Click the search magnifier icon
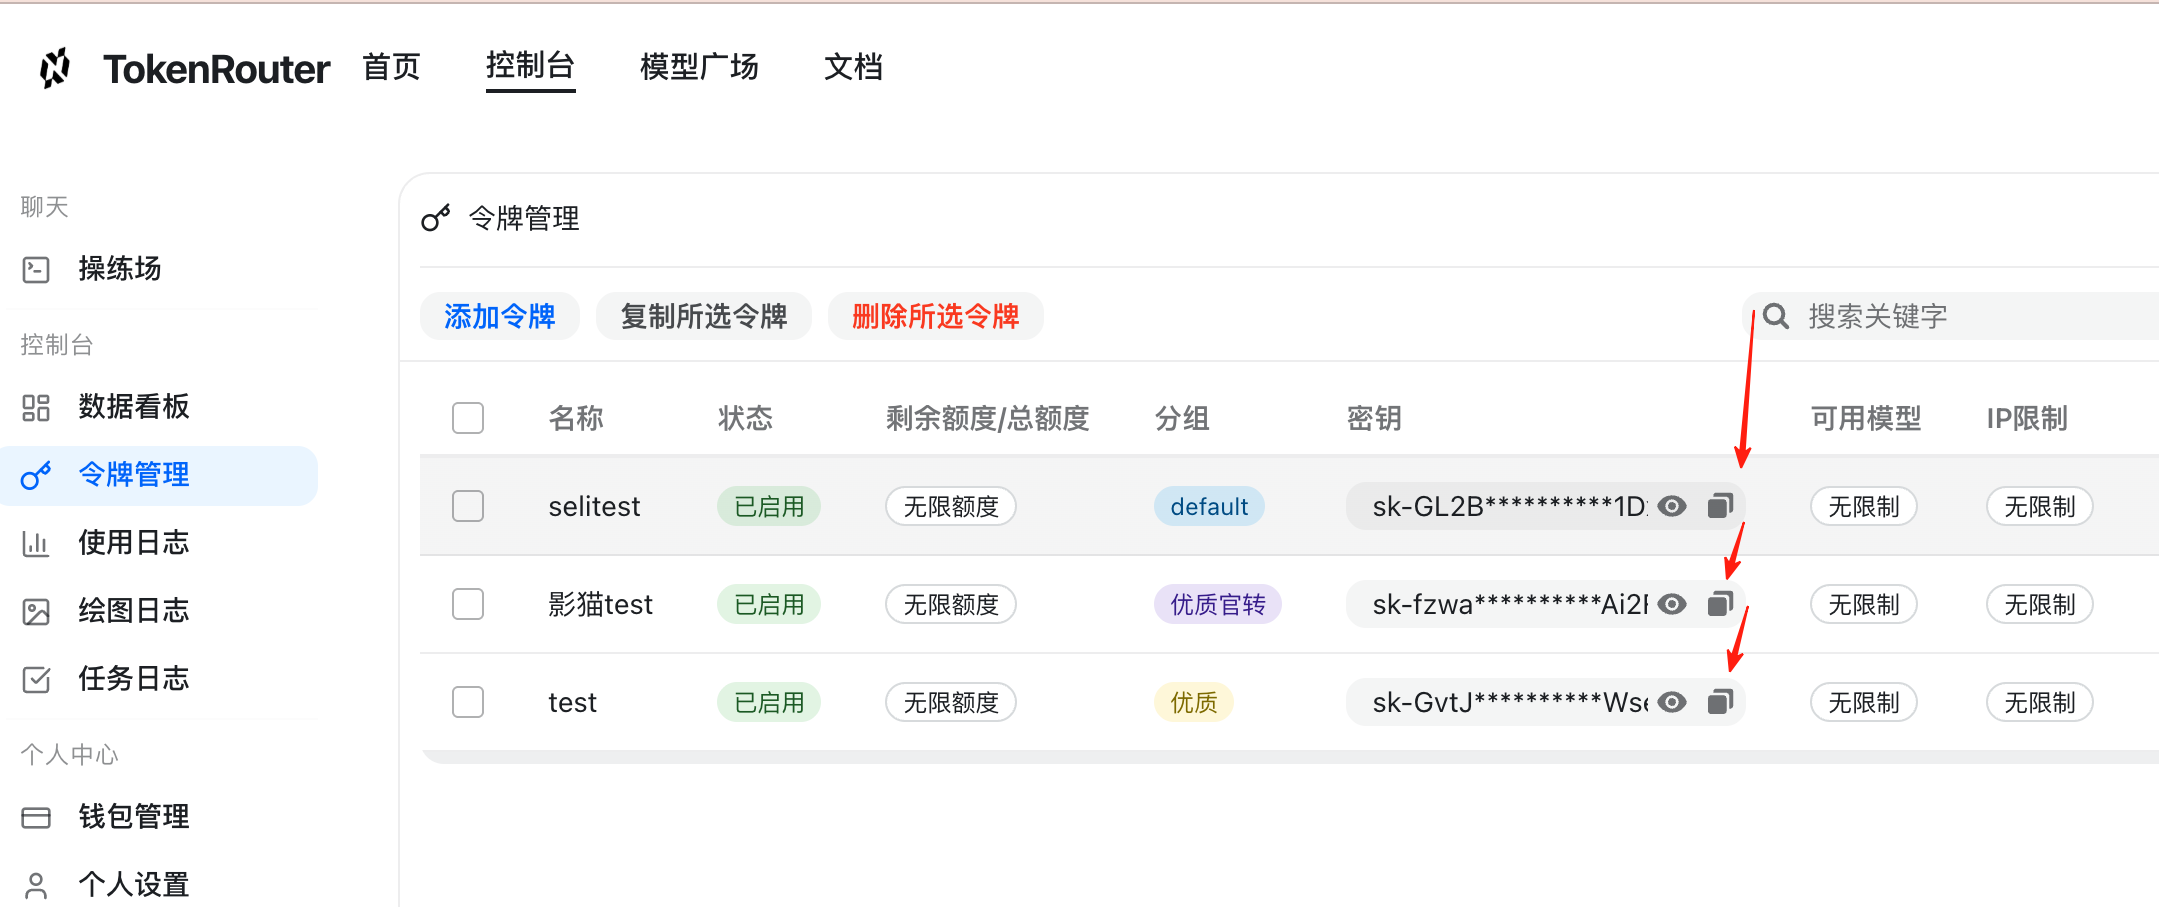Image resolution: width=2160 pixels, height=908 pixels. pyautogui.click(x=1776, y=316)
